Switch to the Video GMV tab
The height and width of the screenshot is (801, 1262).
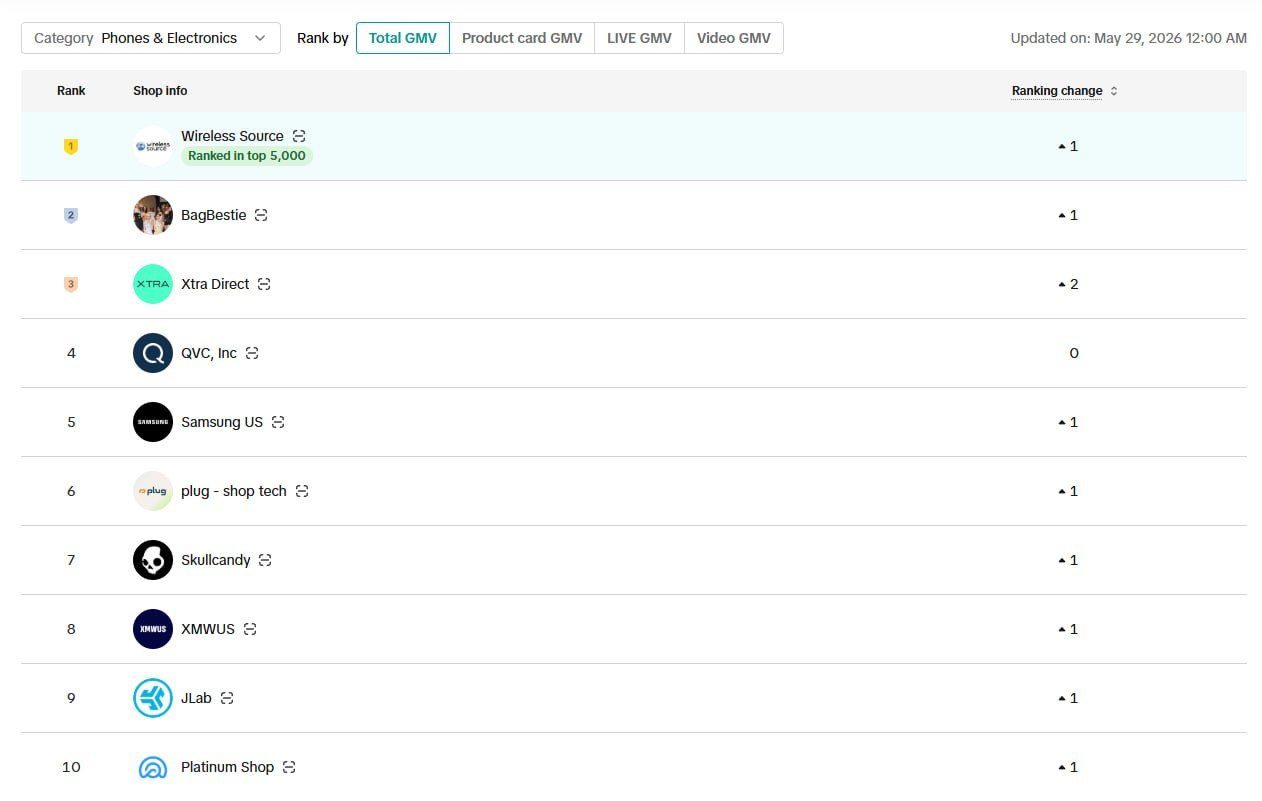(x=734, y=38)
